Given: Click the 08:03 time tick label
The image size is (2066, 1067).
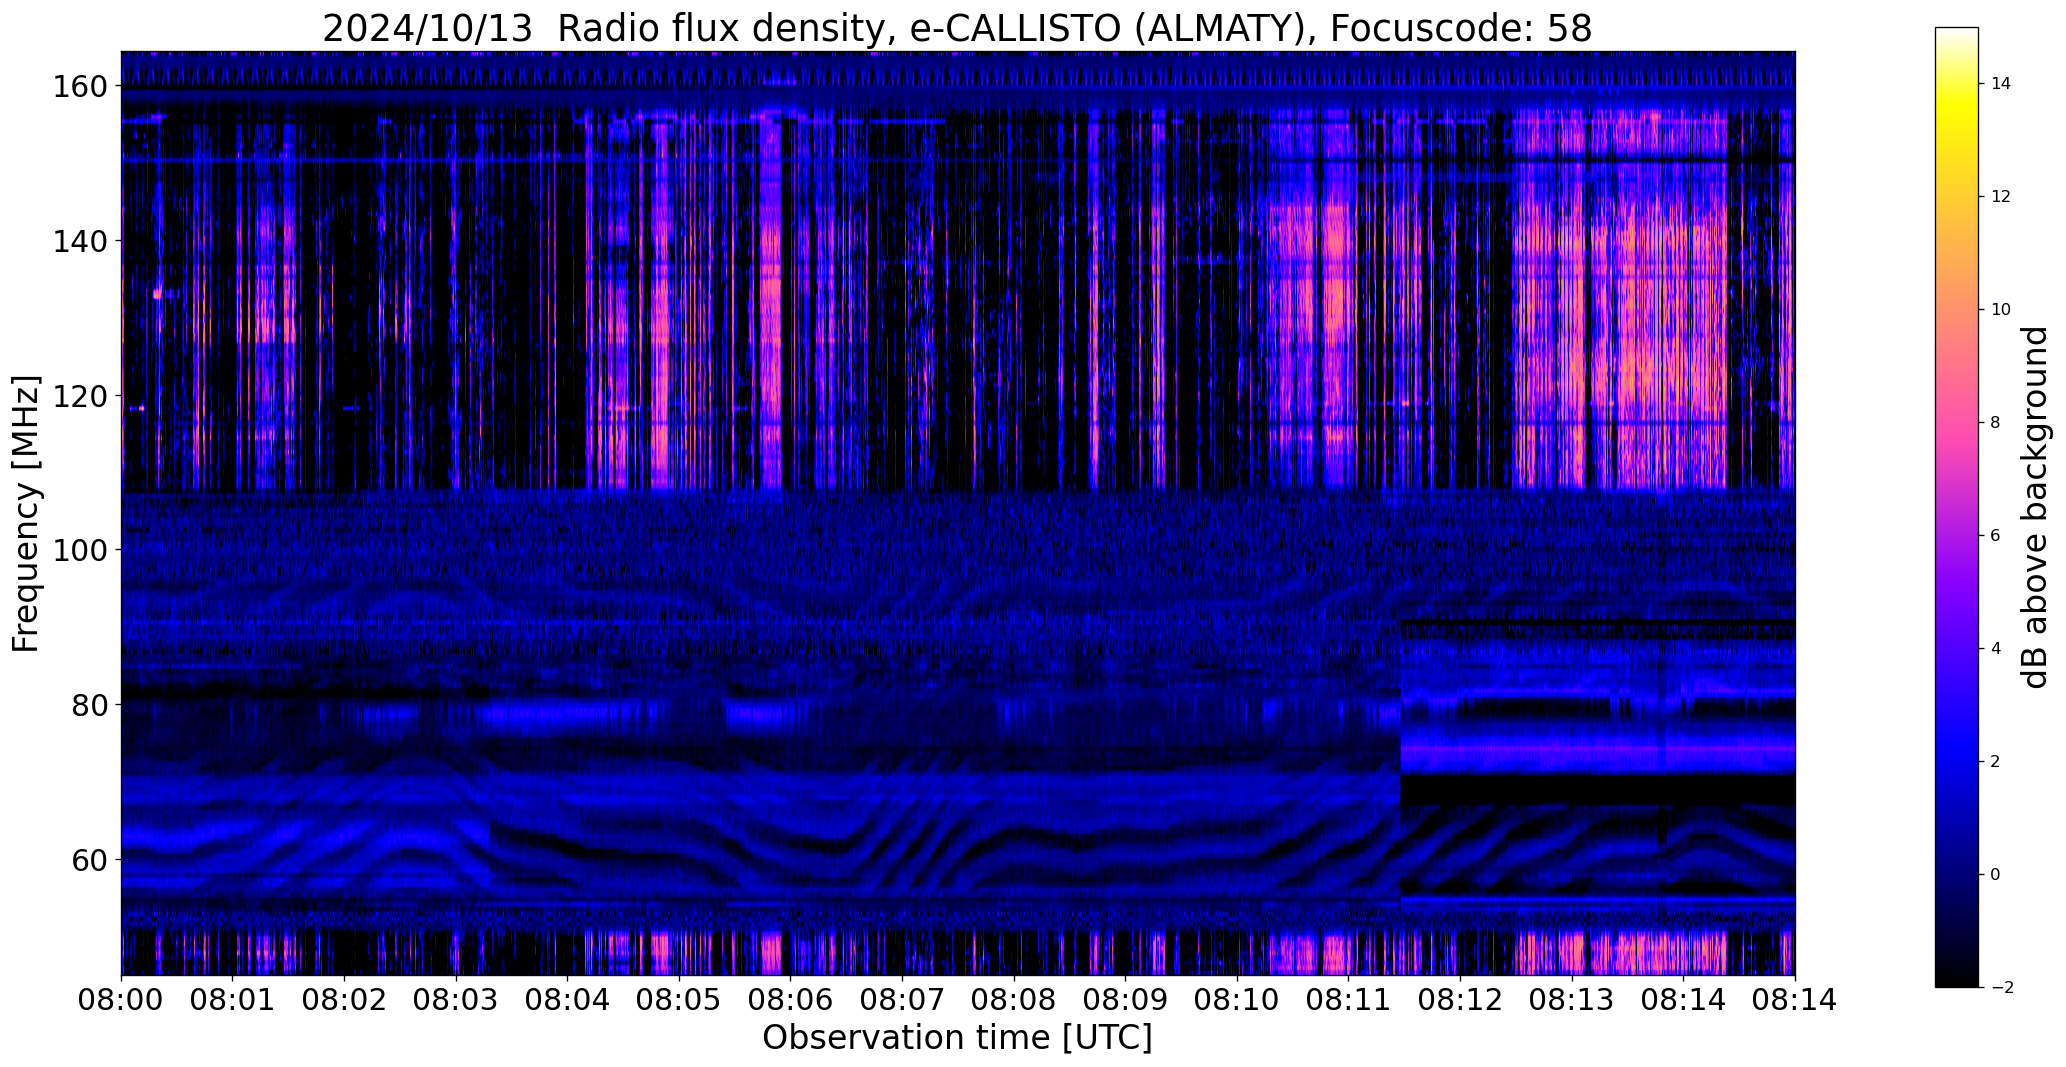Looking at the screenshot, I should pos(456,1000).
